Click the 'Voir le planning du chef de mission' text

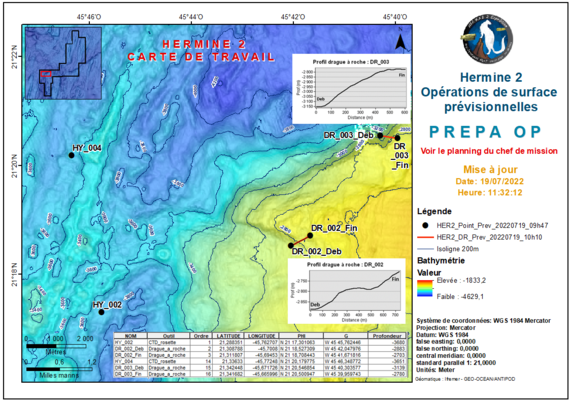click(489, 151)
